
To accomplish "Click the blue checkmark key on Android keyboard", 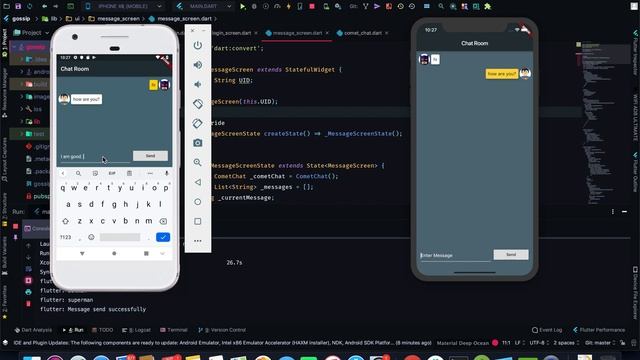I will (x=163, y=237).
